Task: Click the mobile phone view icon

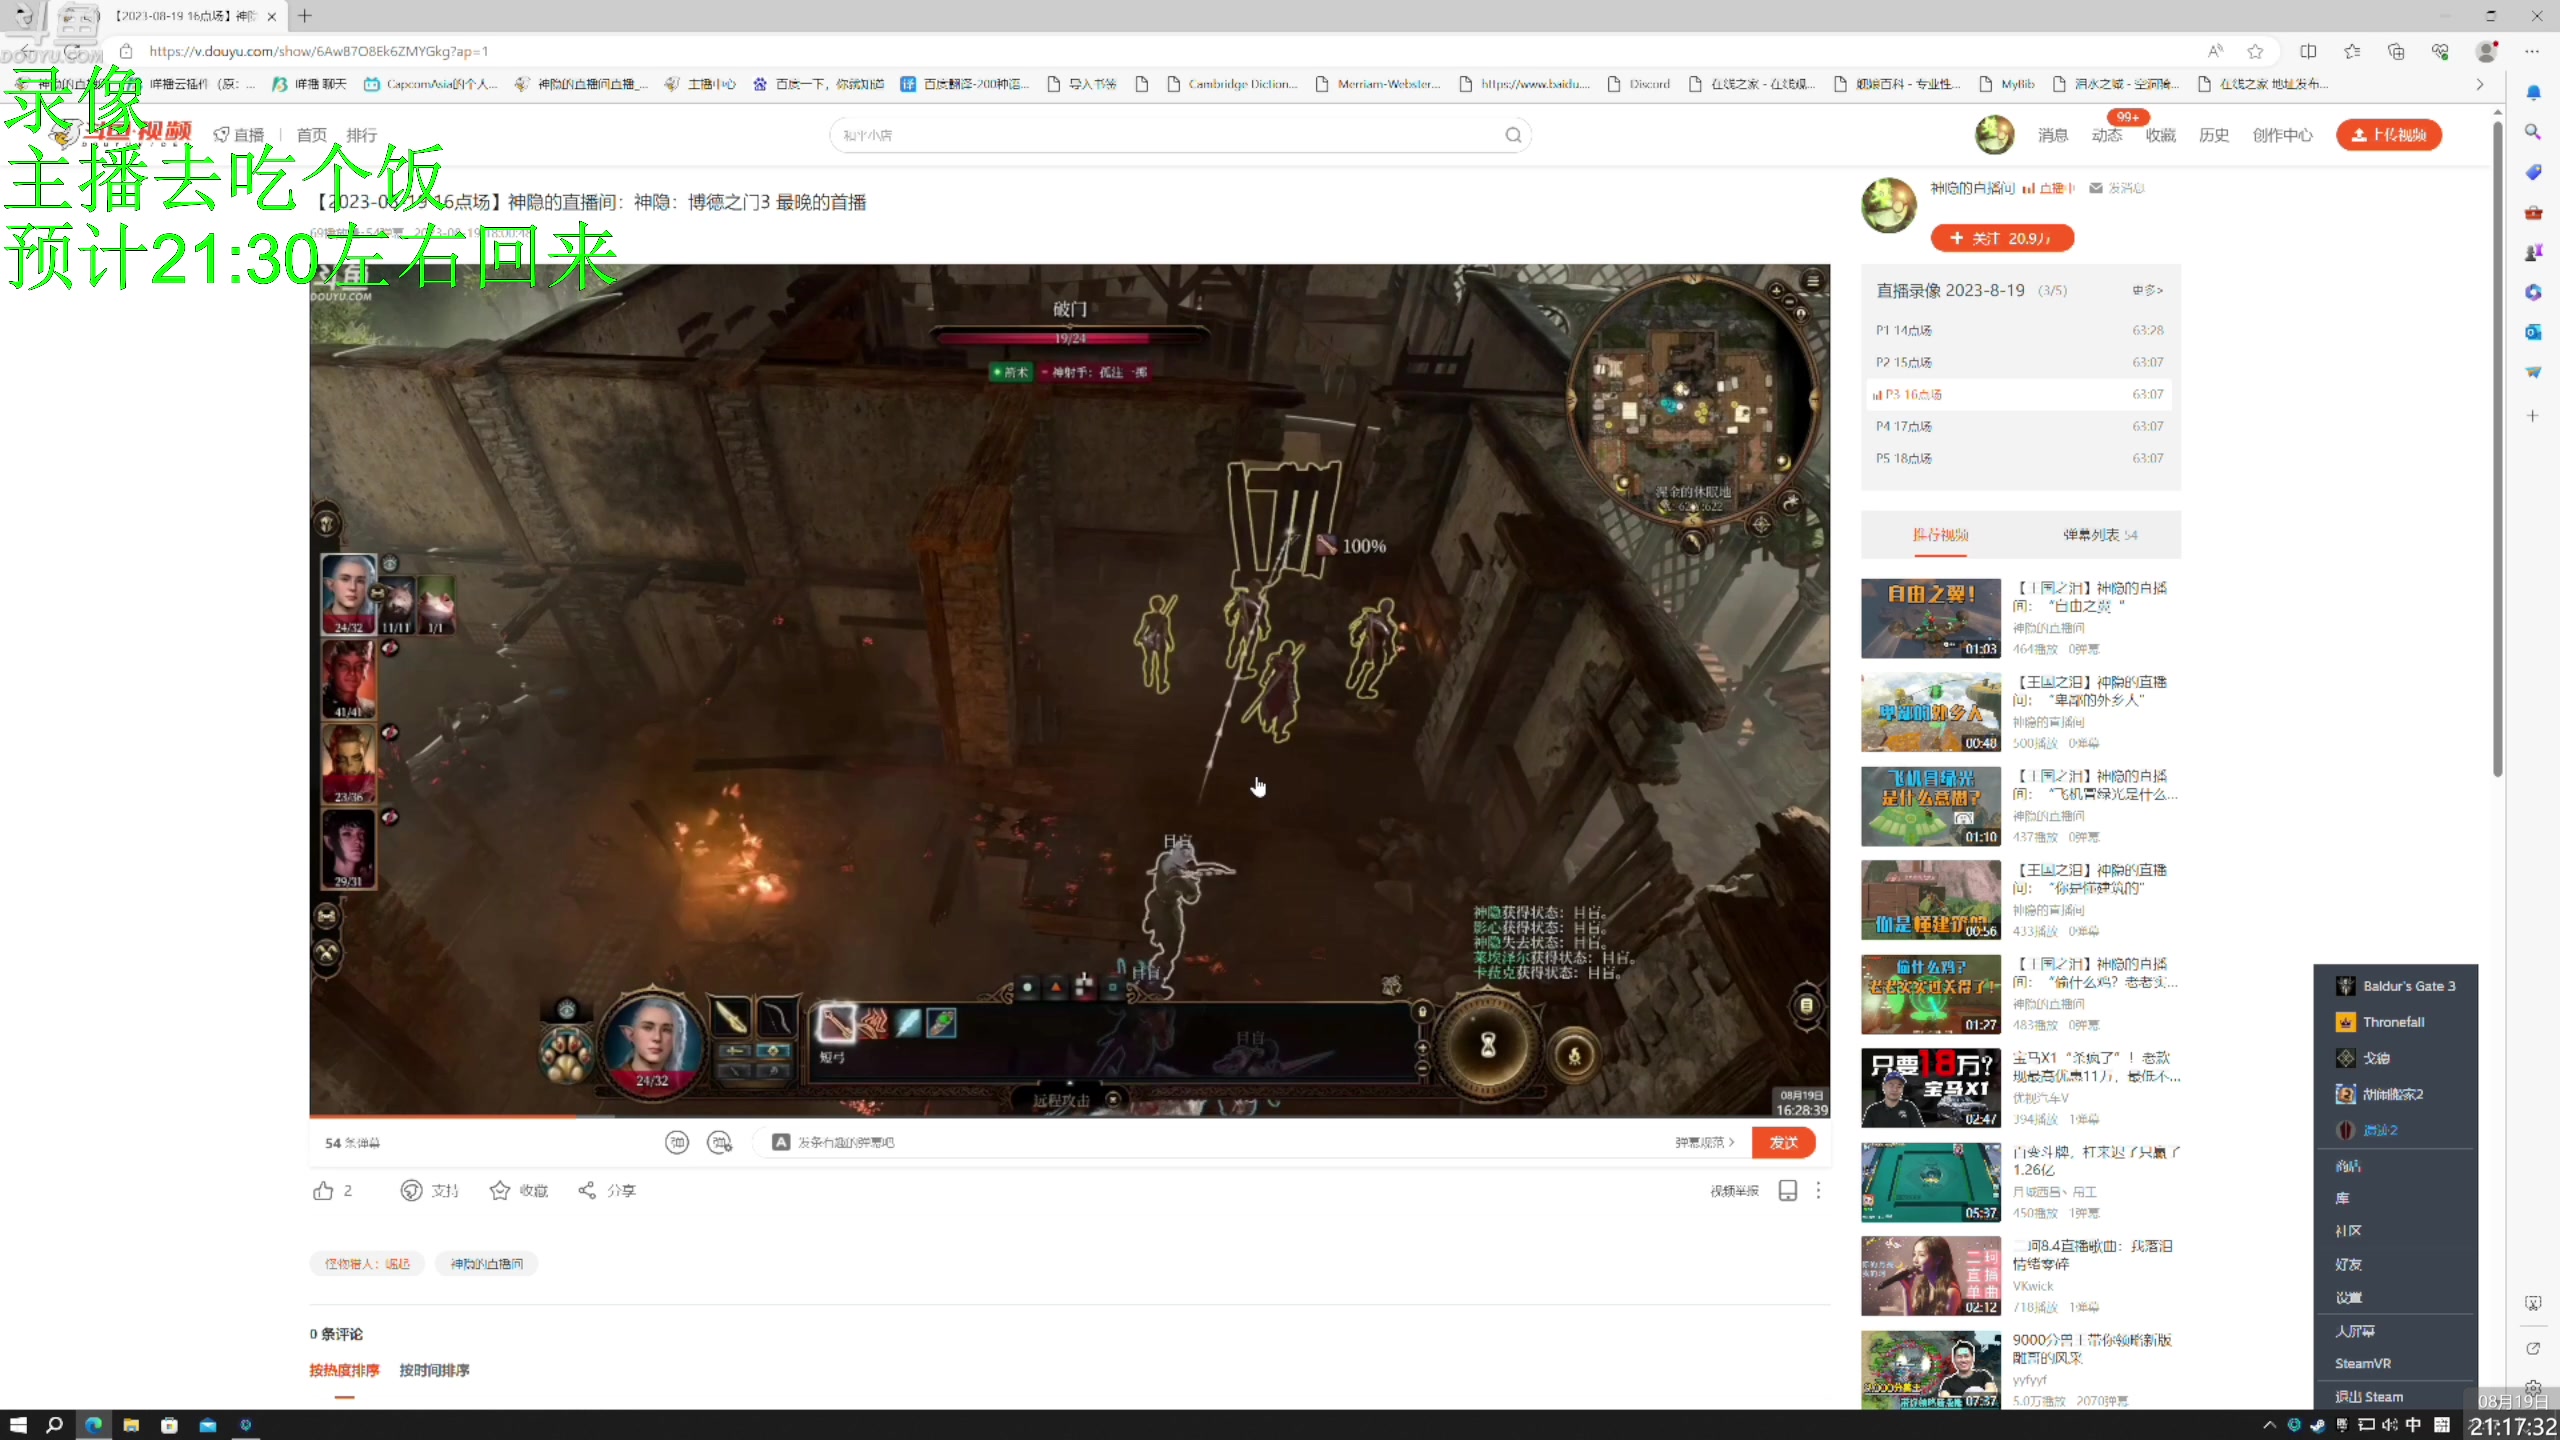Action: (1788, 1190)
